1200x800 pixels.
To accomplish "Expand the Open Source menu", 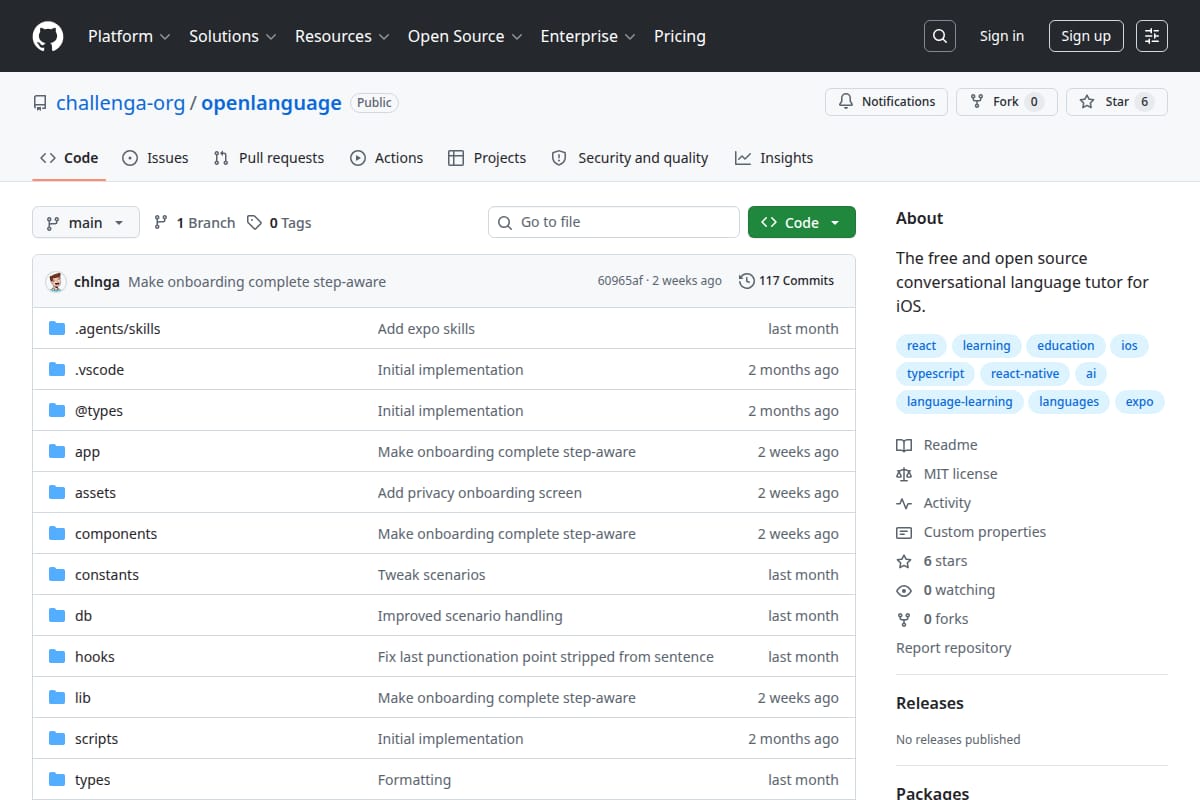I will tap(465, 36).
